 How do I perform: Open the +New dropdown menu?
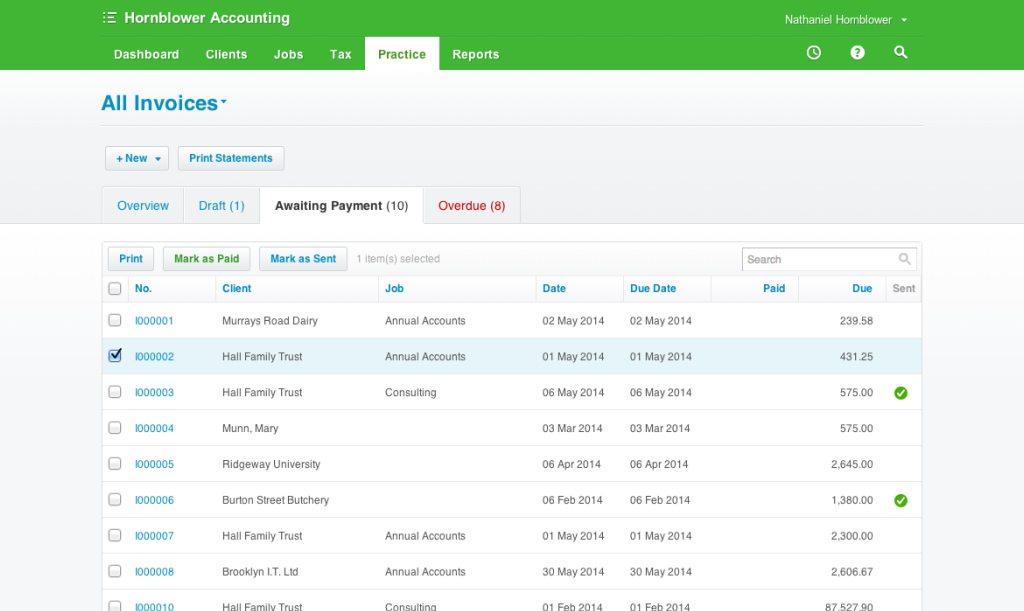pyautogui.click(x=136, y=158)
